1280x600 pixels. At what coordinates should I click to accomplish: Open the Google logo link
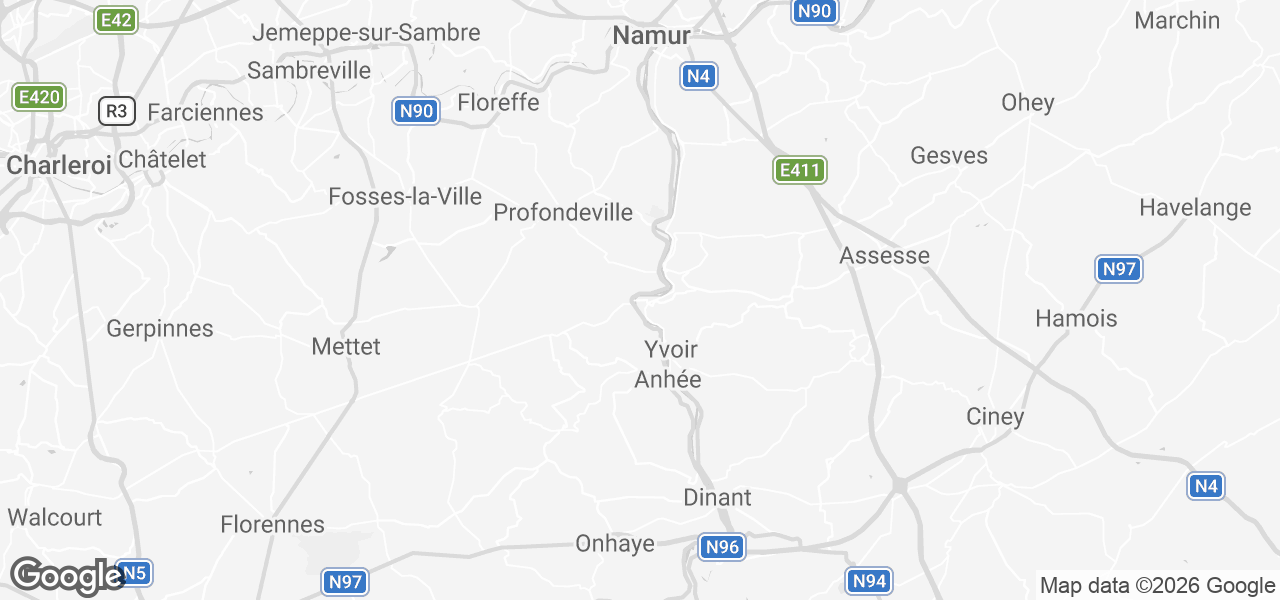click(x=67, y=576)
